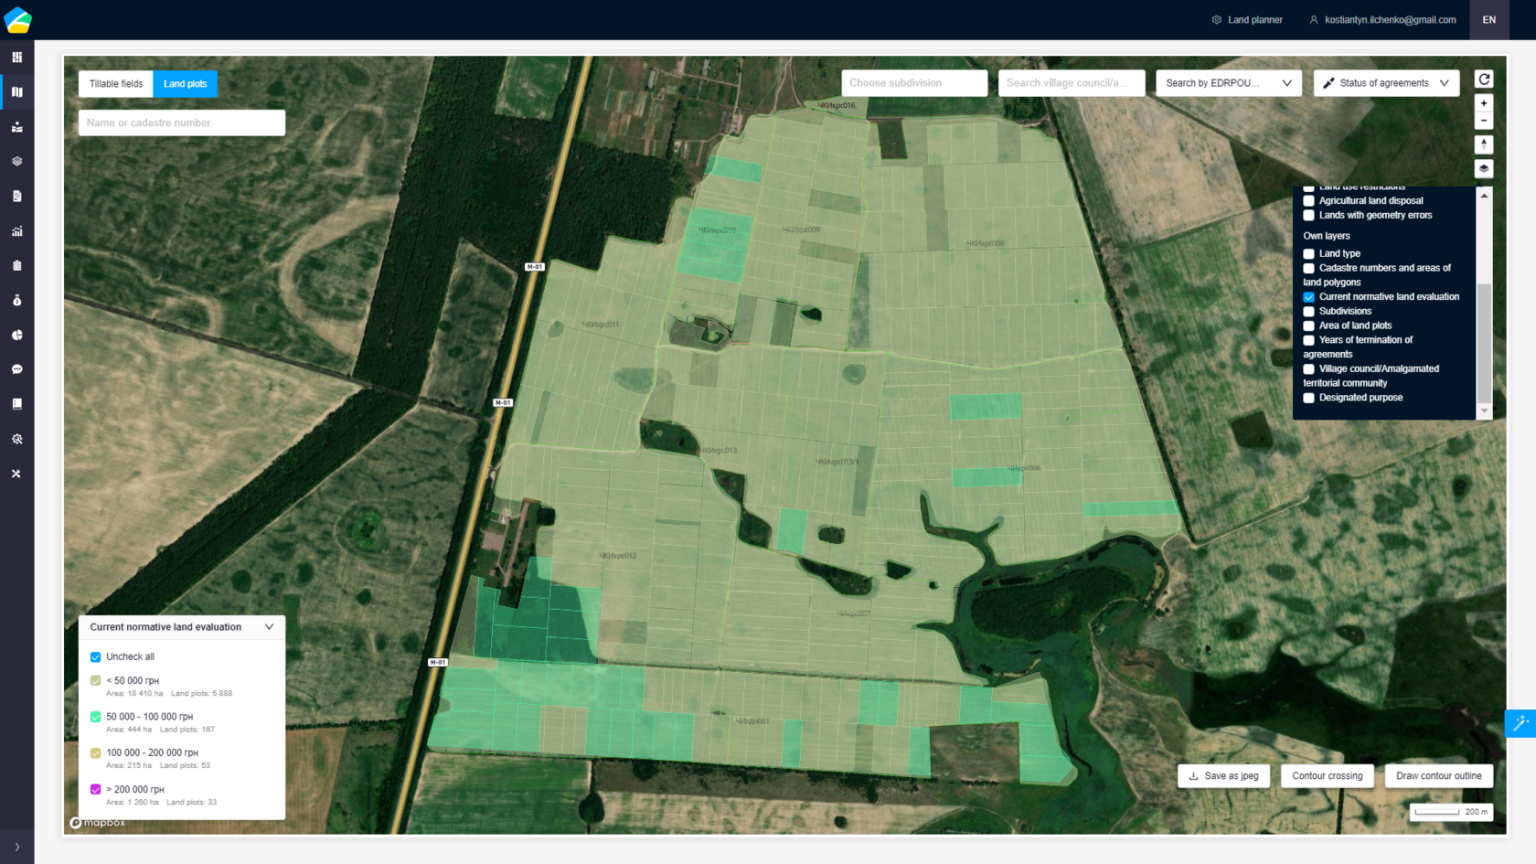The height and width of the screenshot is (864, 1536).
Task: Focus the Name or cadastre number field
Action: tap(182, 123)
